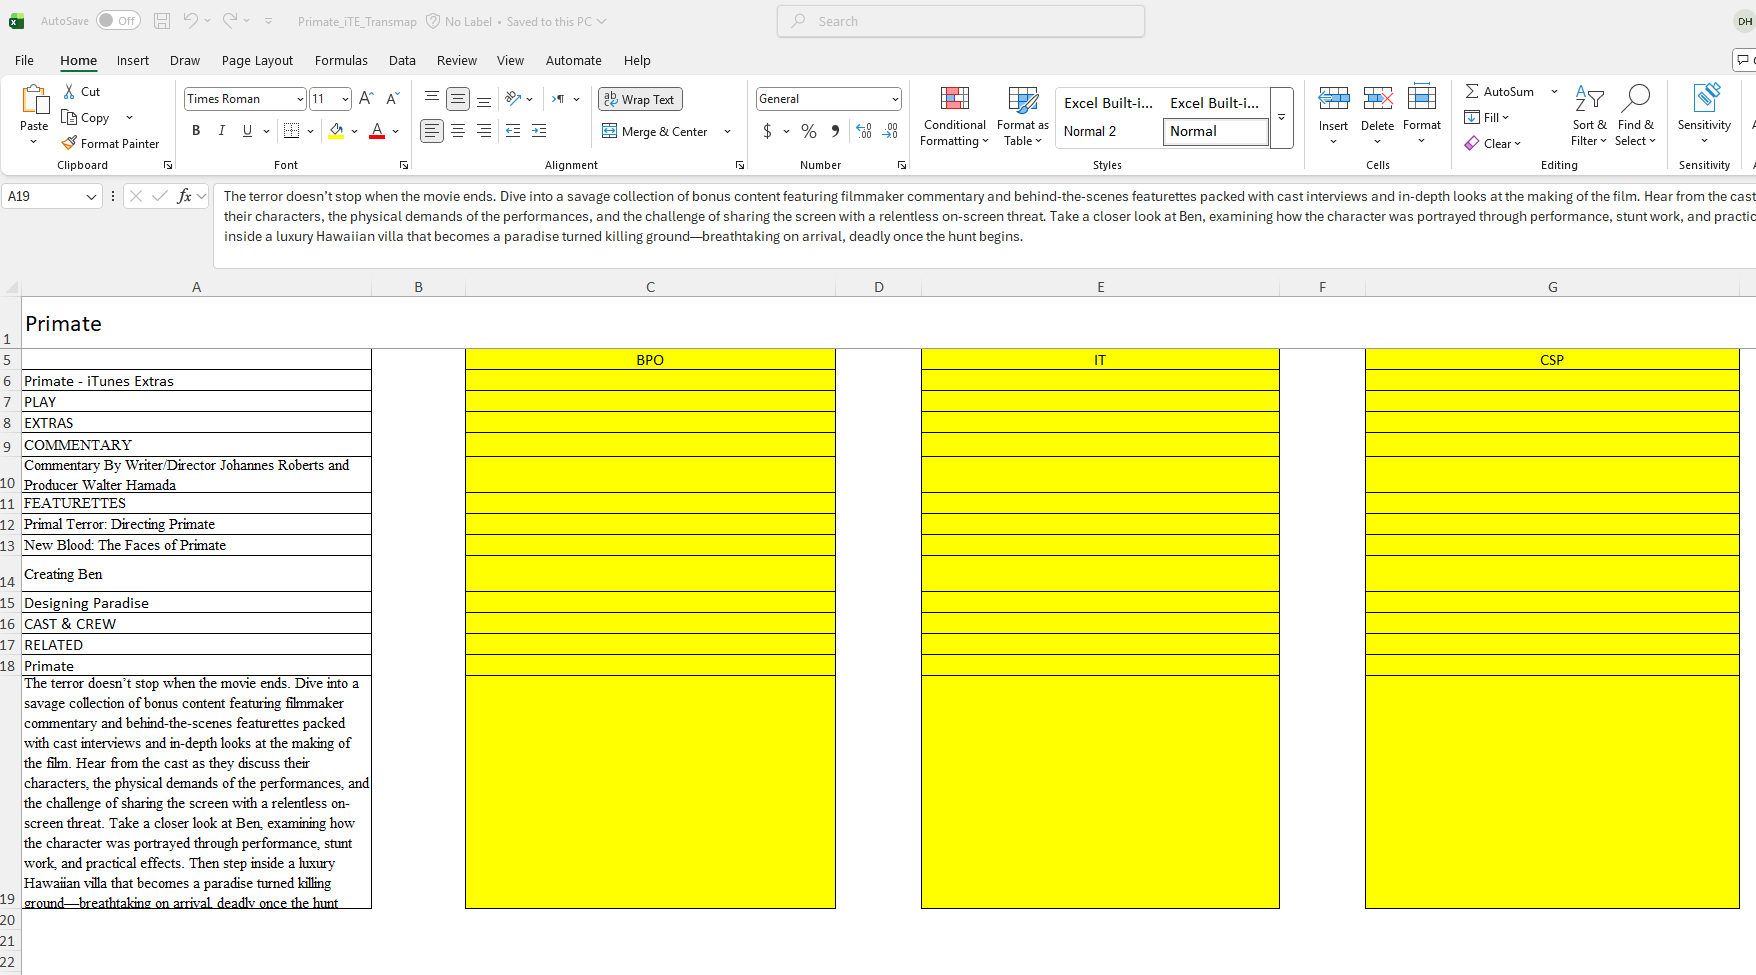Click the Save icon in title bar
The height and width of the screenshot is (975, 1756).
coord(162,21)
